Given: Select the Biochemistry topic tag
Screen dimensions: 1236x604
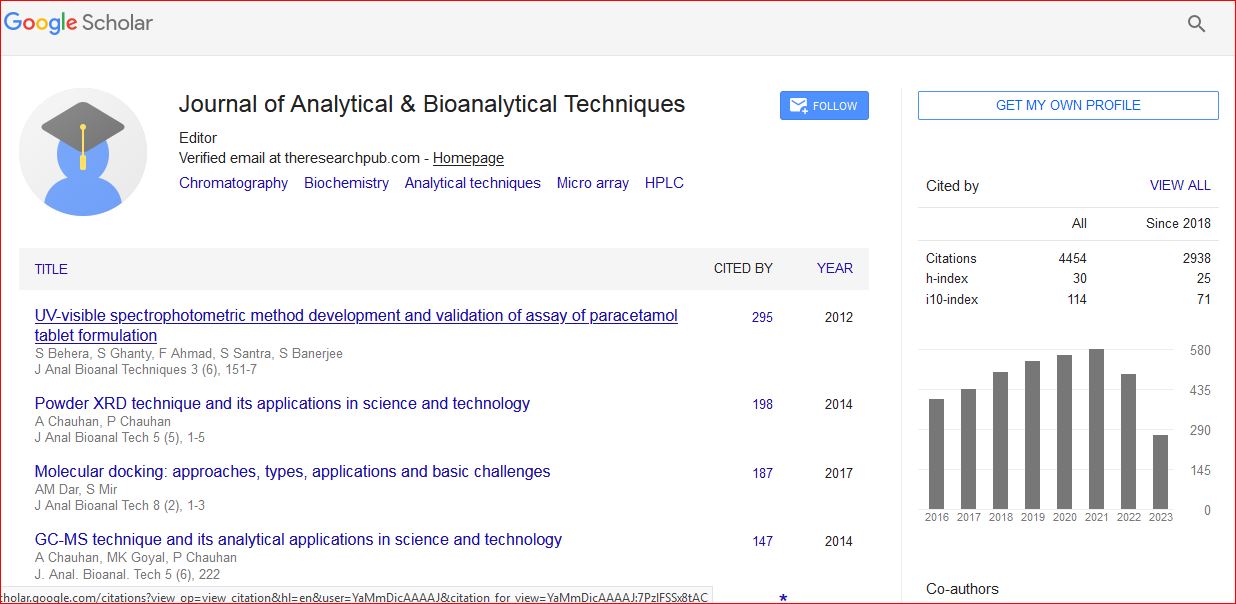Looking at the screenshot, I should pyautogui.click(x=346, y=183).
